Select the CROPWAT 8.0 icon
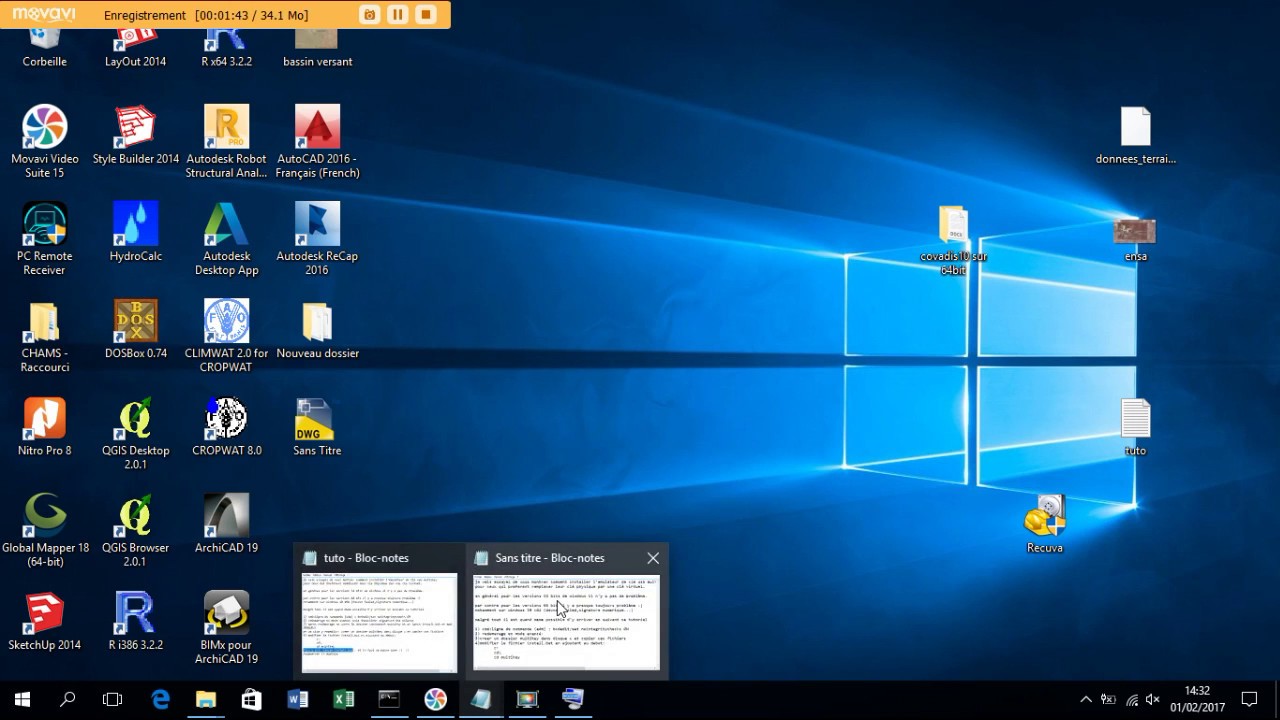This screenshot has height=720, width=1280. (227, 427)
